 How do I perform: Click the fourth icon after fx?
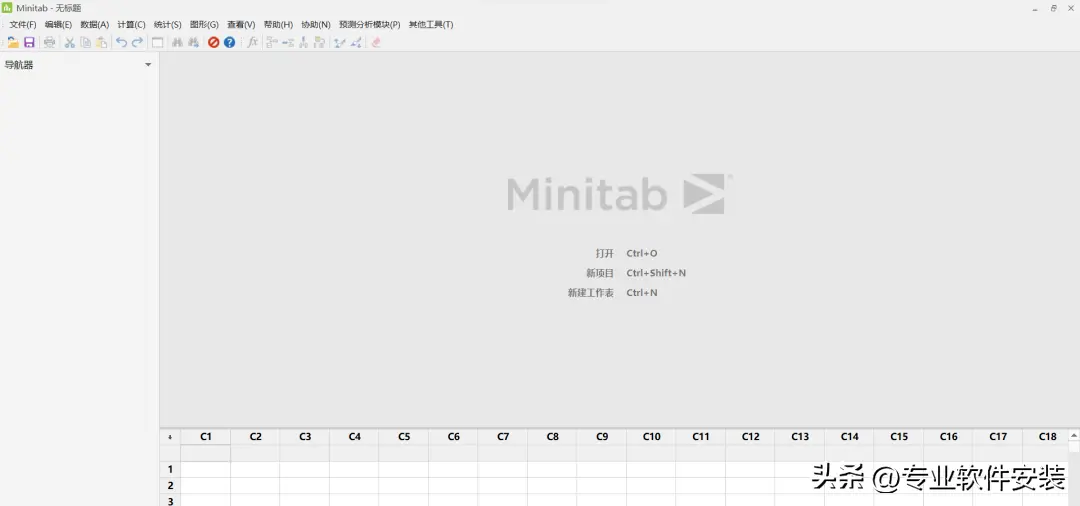pyautogui.click(x=319, y=42)
